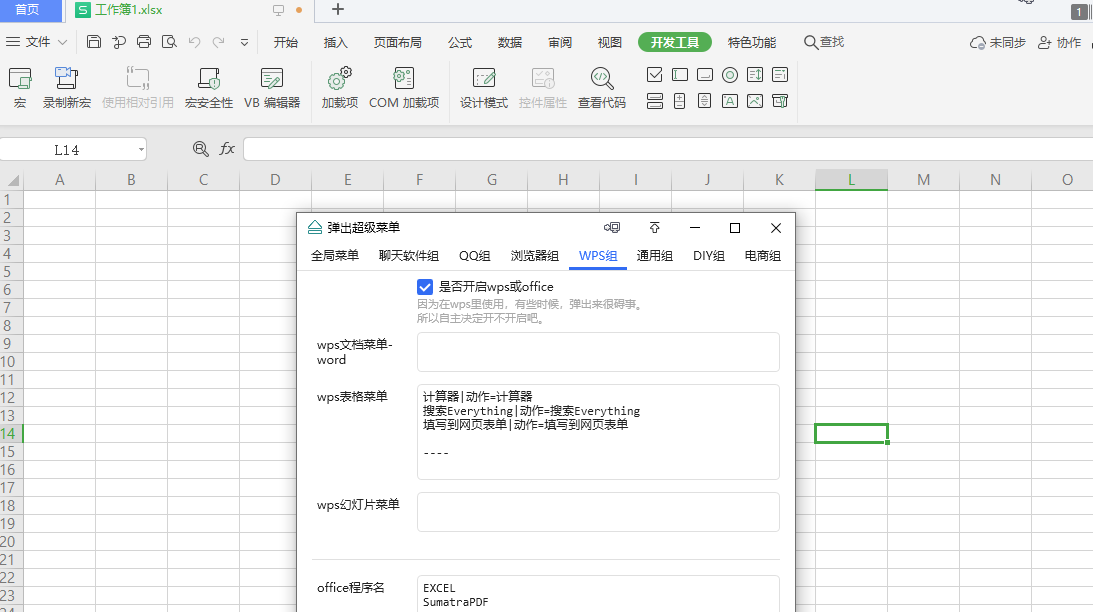The image size is (1093, 612).
Task: Expand the 文件 menu
Action: click(37, 42)
